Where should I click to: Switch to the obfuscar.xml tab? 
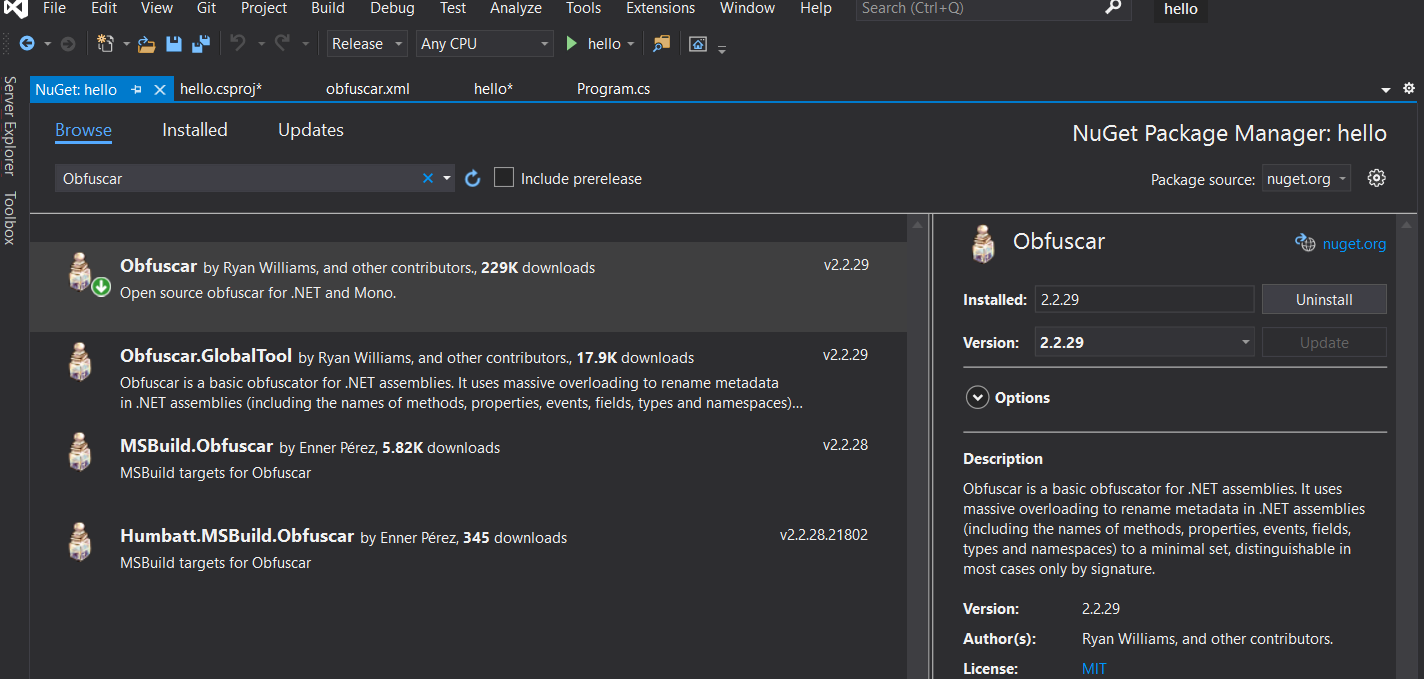click(367, 89)
